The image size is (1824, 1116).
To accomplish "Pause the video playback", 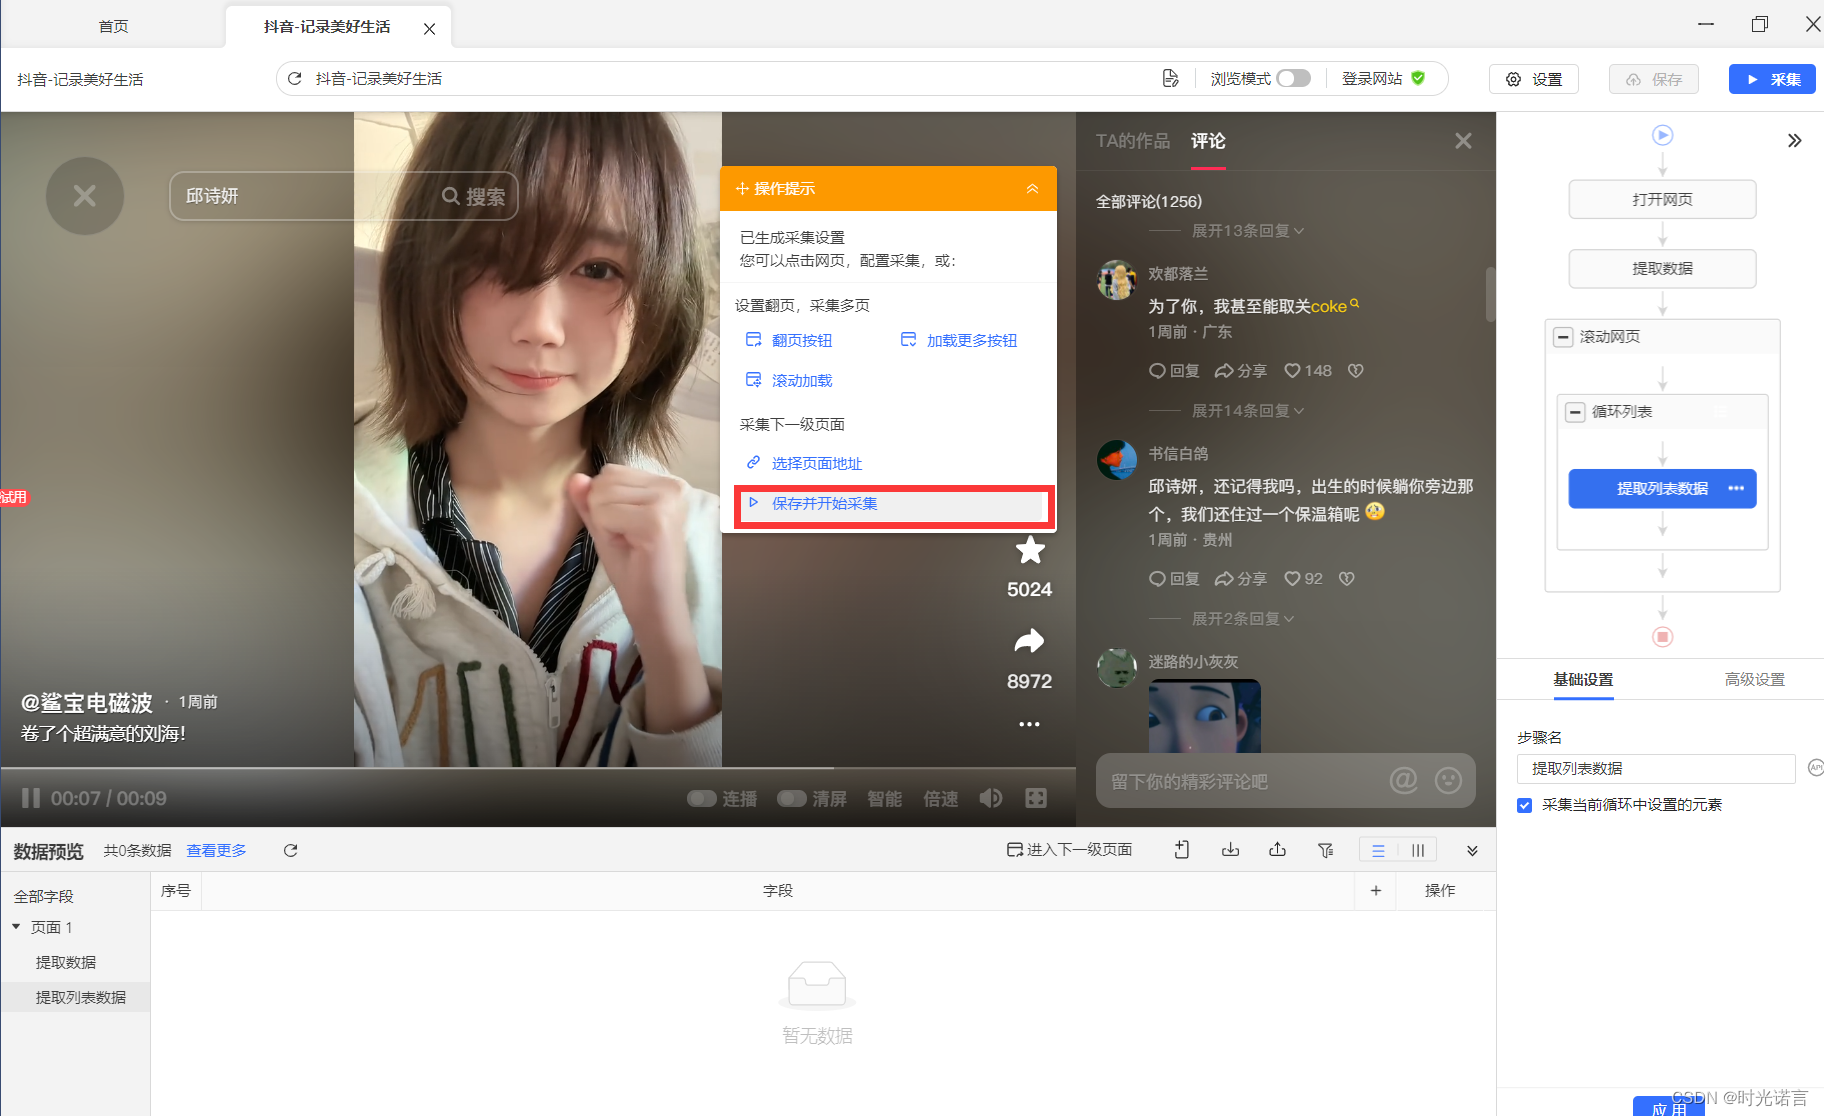I will pos(31,798).
